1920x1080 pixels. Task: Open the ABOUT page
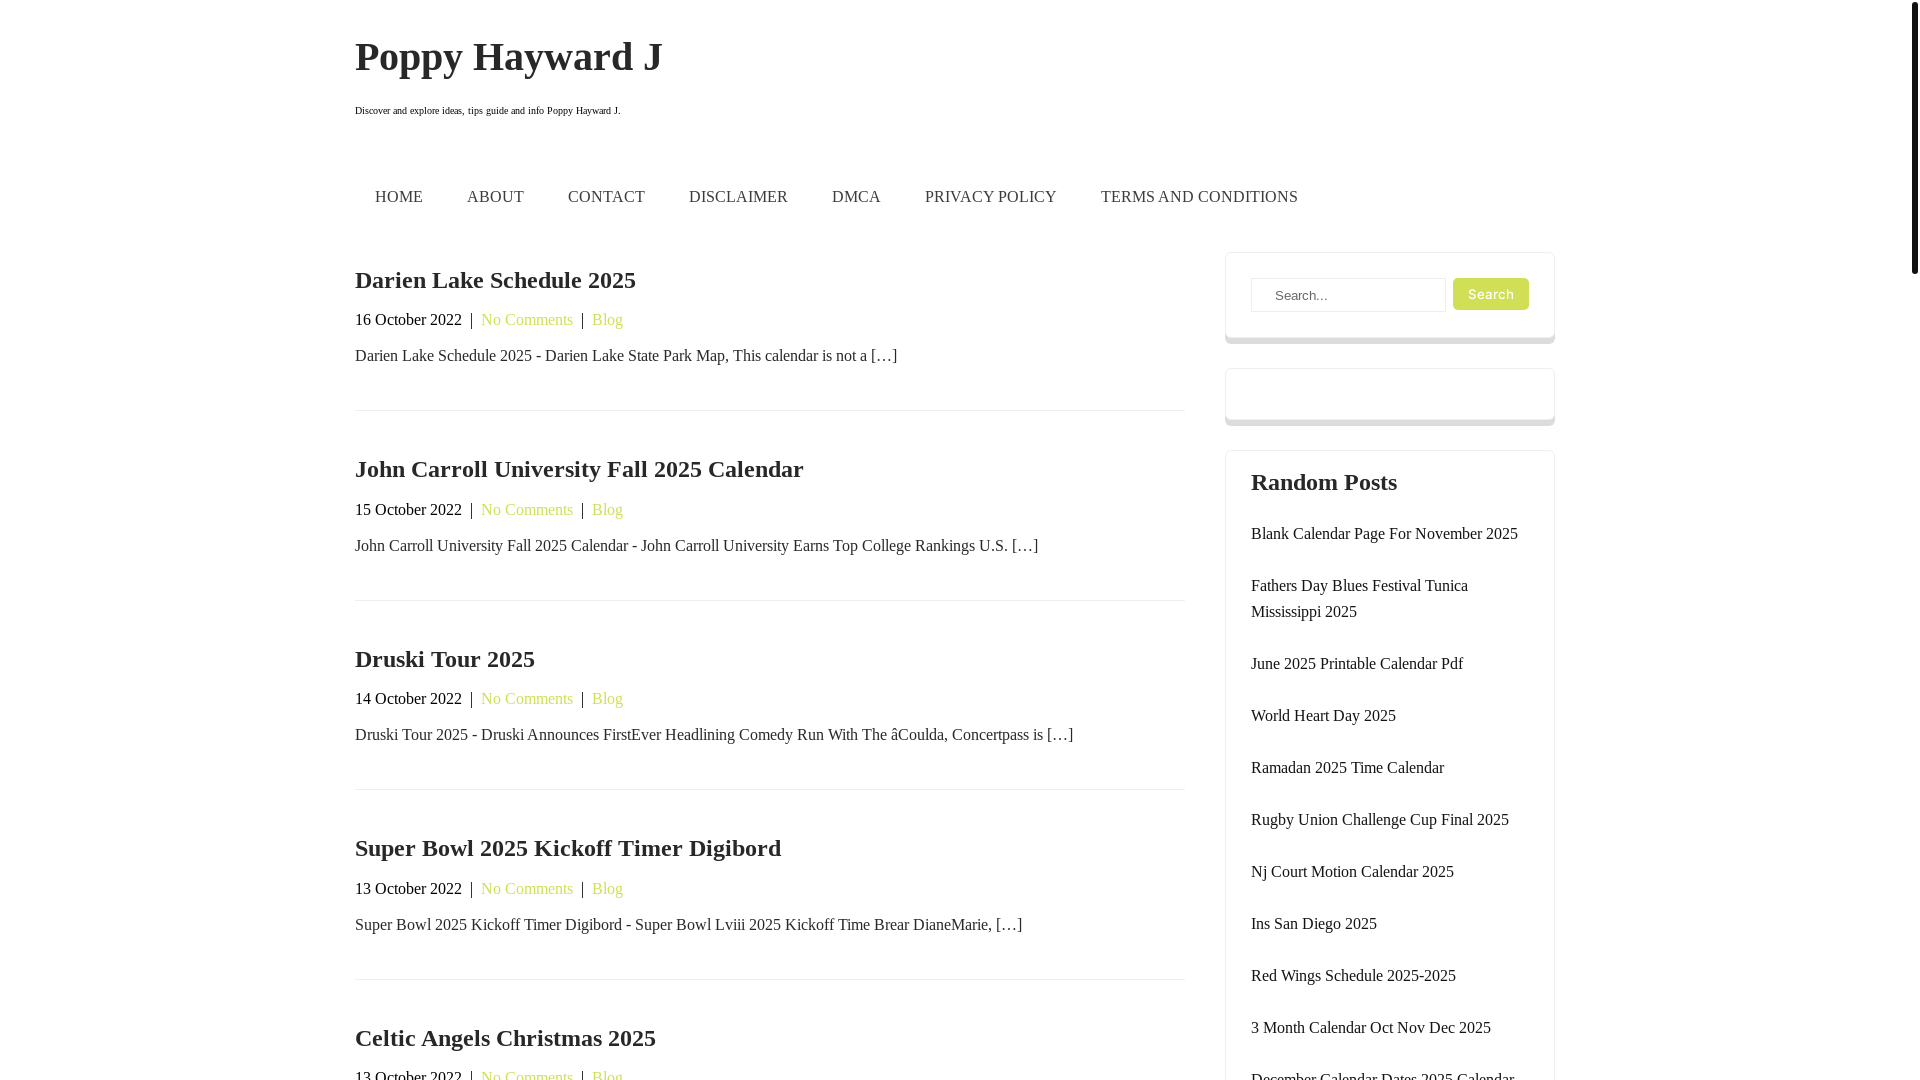tap(495, 197)
